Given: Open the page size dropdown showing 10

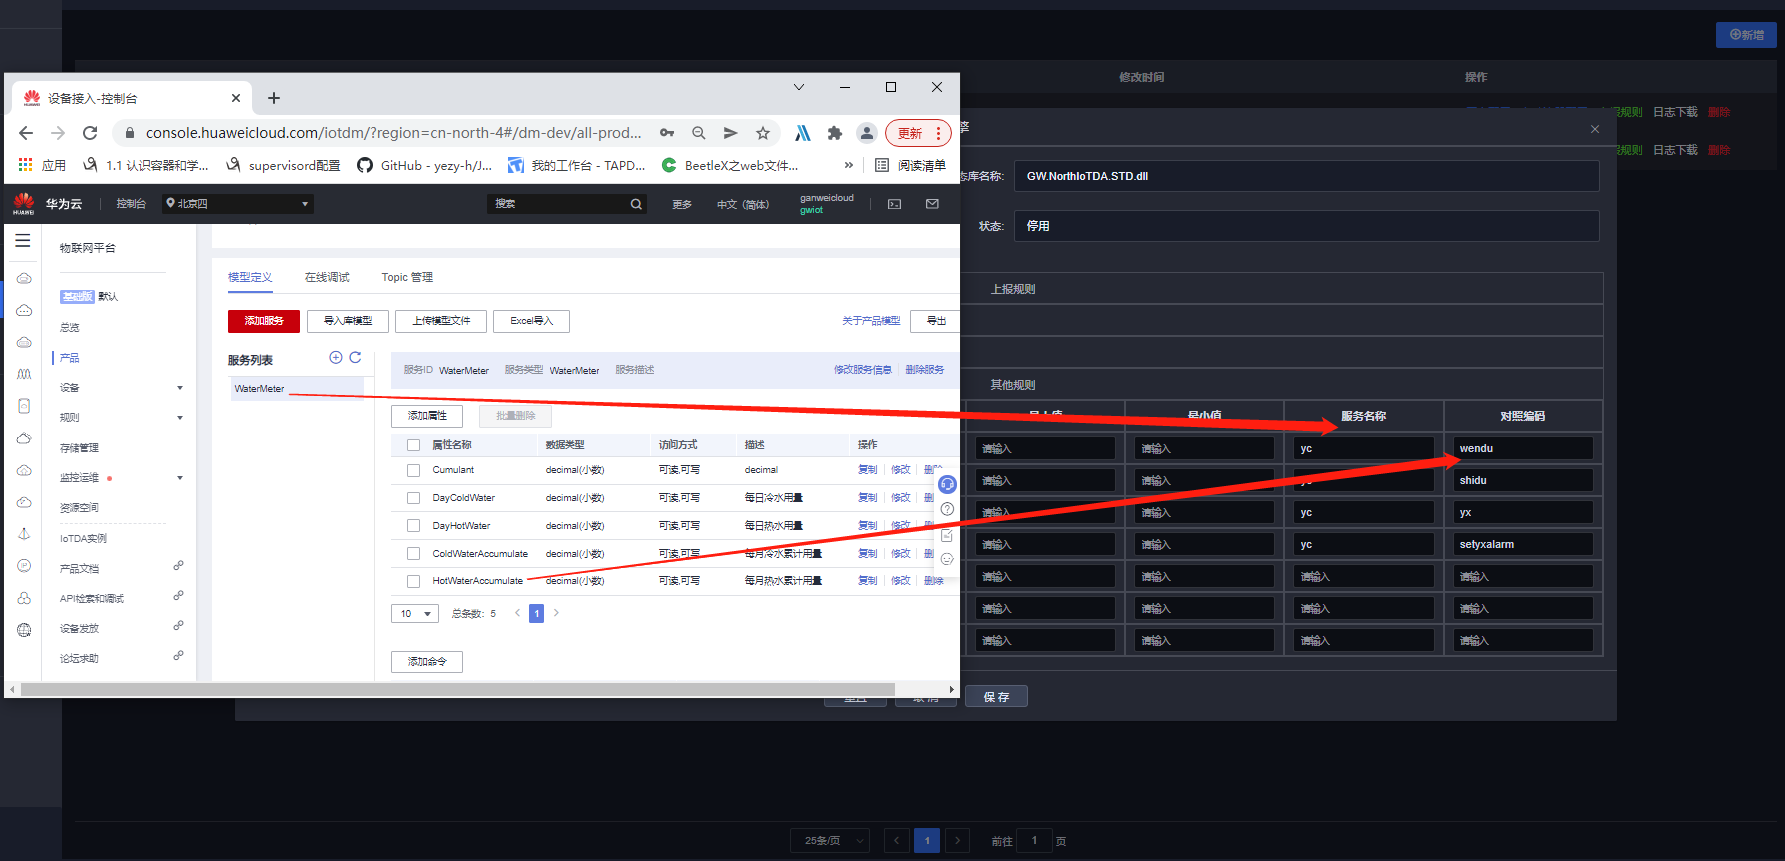Looking at the screenshot, I should pyautogui.click(x=415, y=614).
